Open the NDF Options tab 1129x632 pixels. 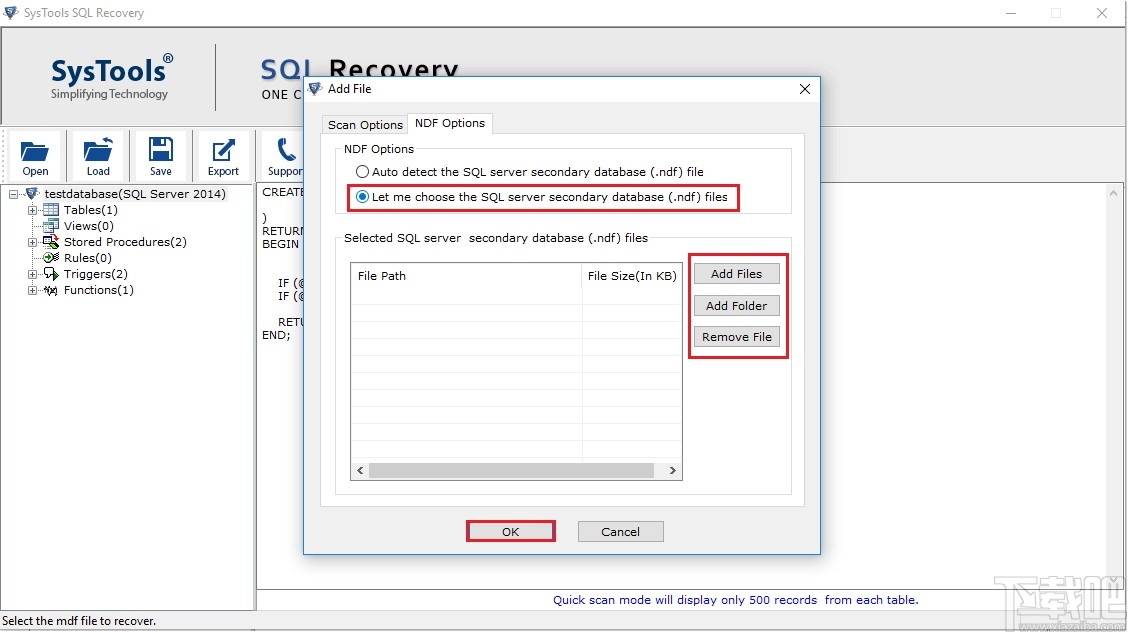[x=449, y=123]
